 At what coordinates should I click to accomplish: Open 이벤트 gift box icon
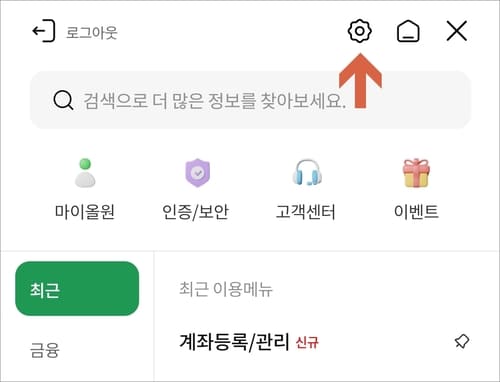416,173
